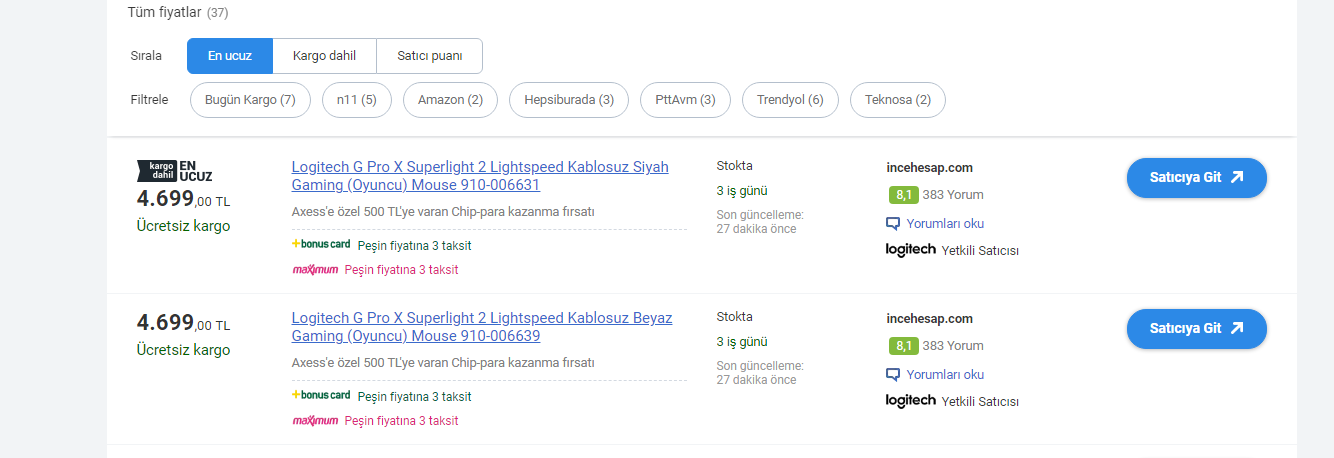
Task: Sort offers by En ucuz
Action: [x=230, y=56]
